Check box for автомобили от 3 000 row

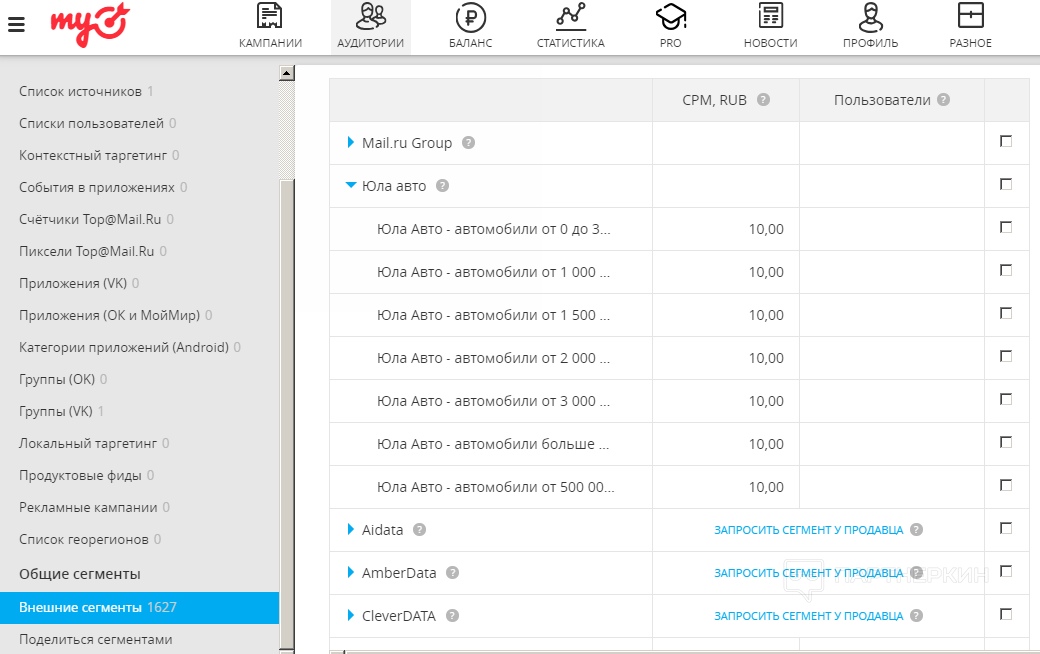click(1006, 399)
